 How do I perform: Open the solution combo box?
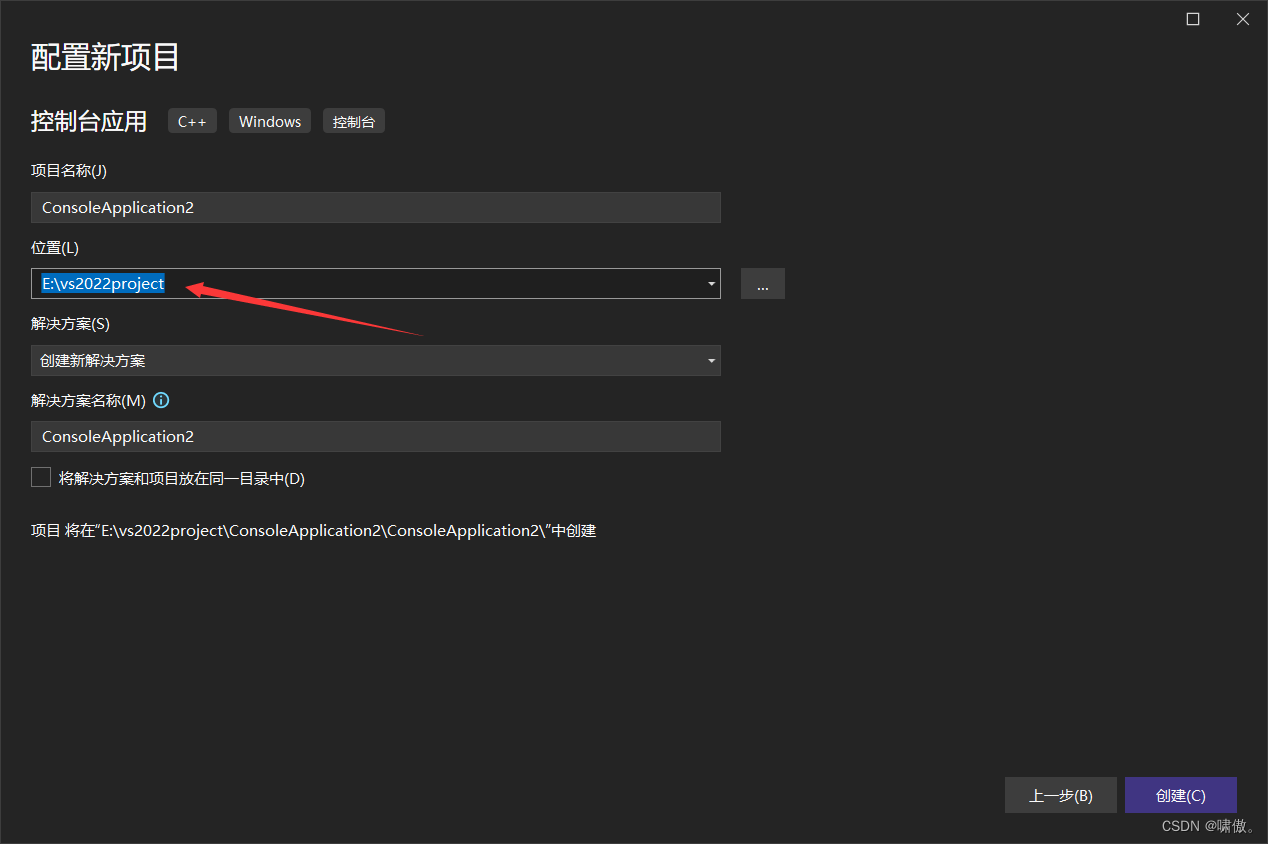coord(375,361)
